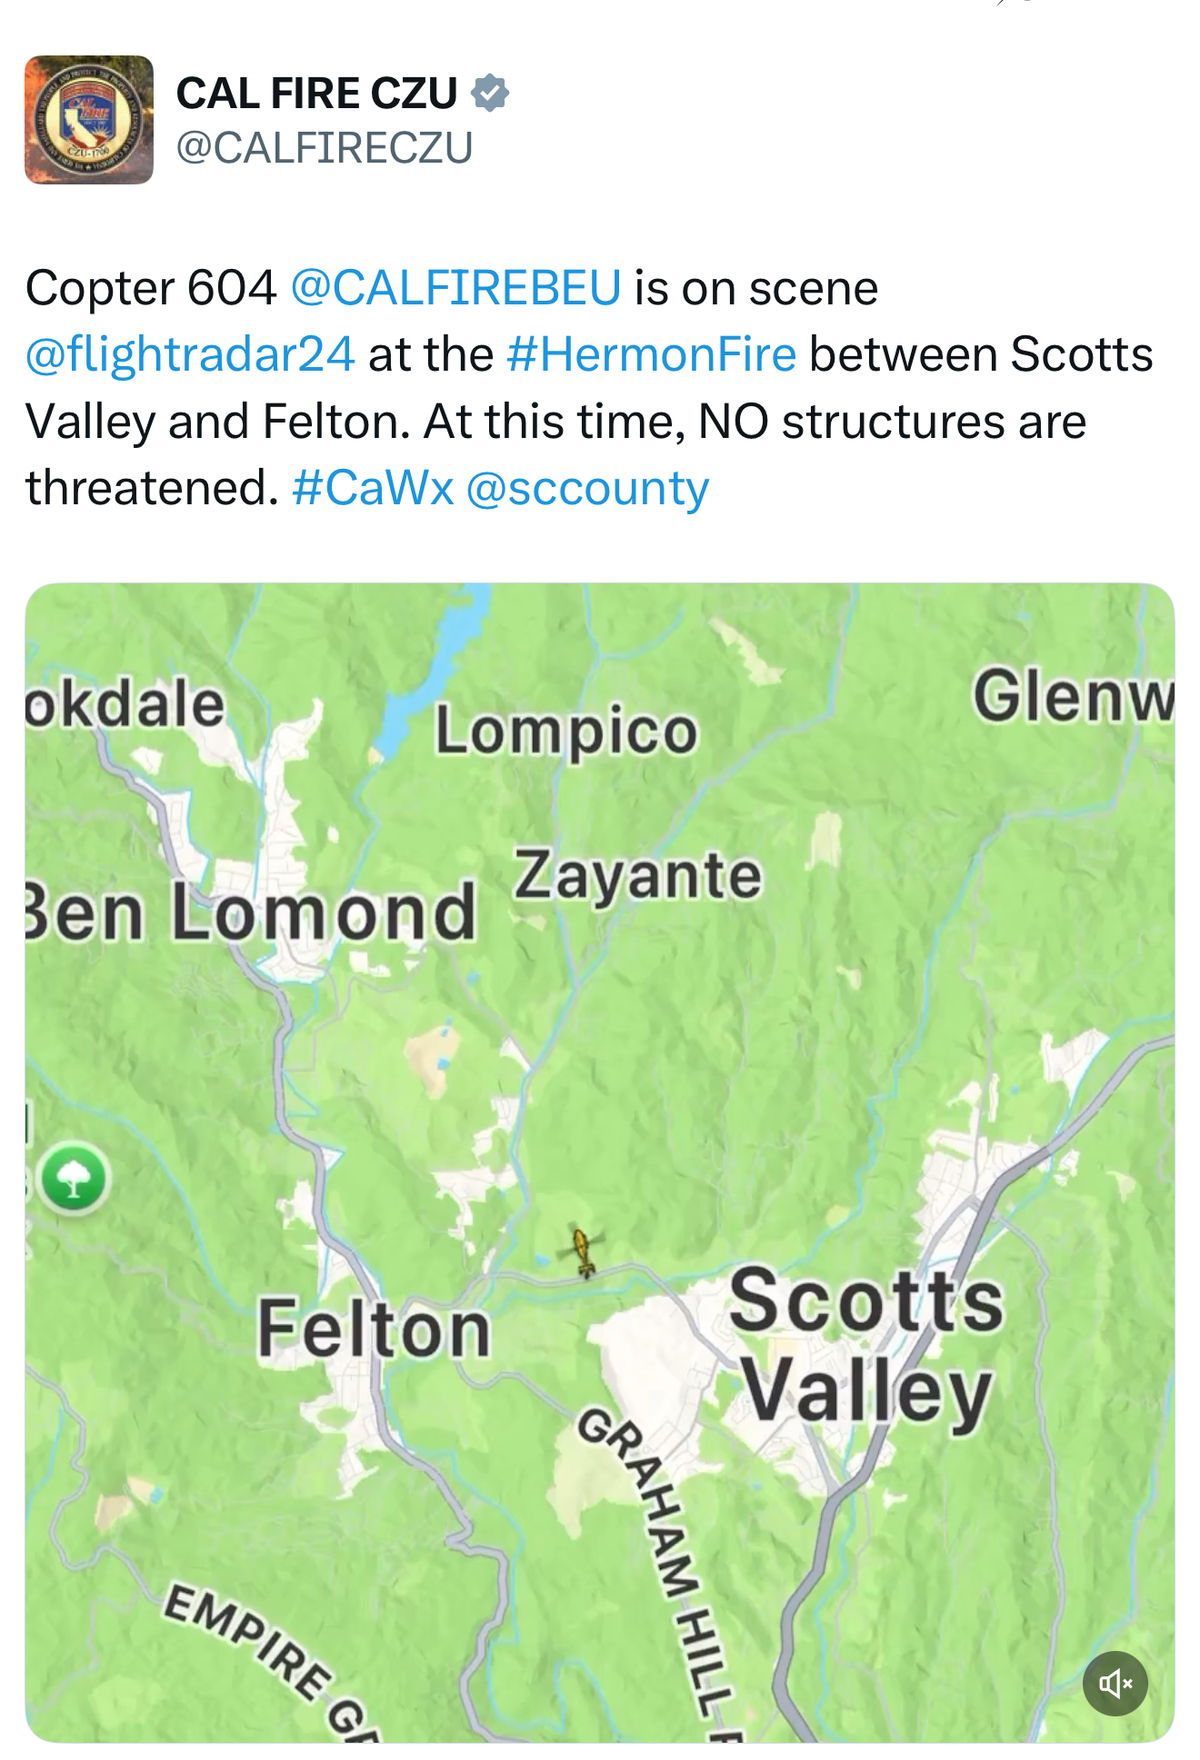Open the @CALFIREBEU mention link
The width and height of the screenshot is (1200, 1760).
[456, 288]
